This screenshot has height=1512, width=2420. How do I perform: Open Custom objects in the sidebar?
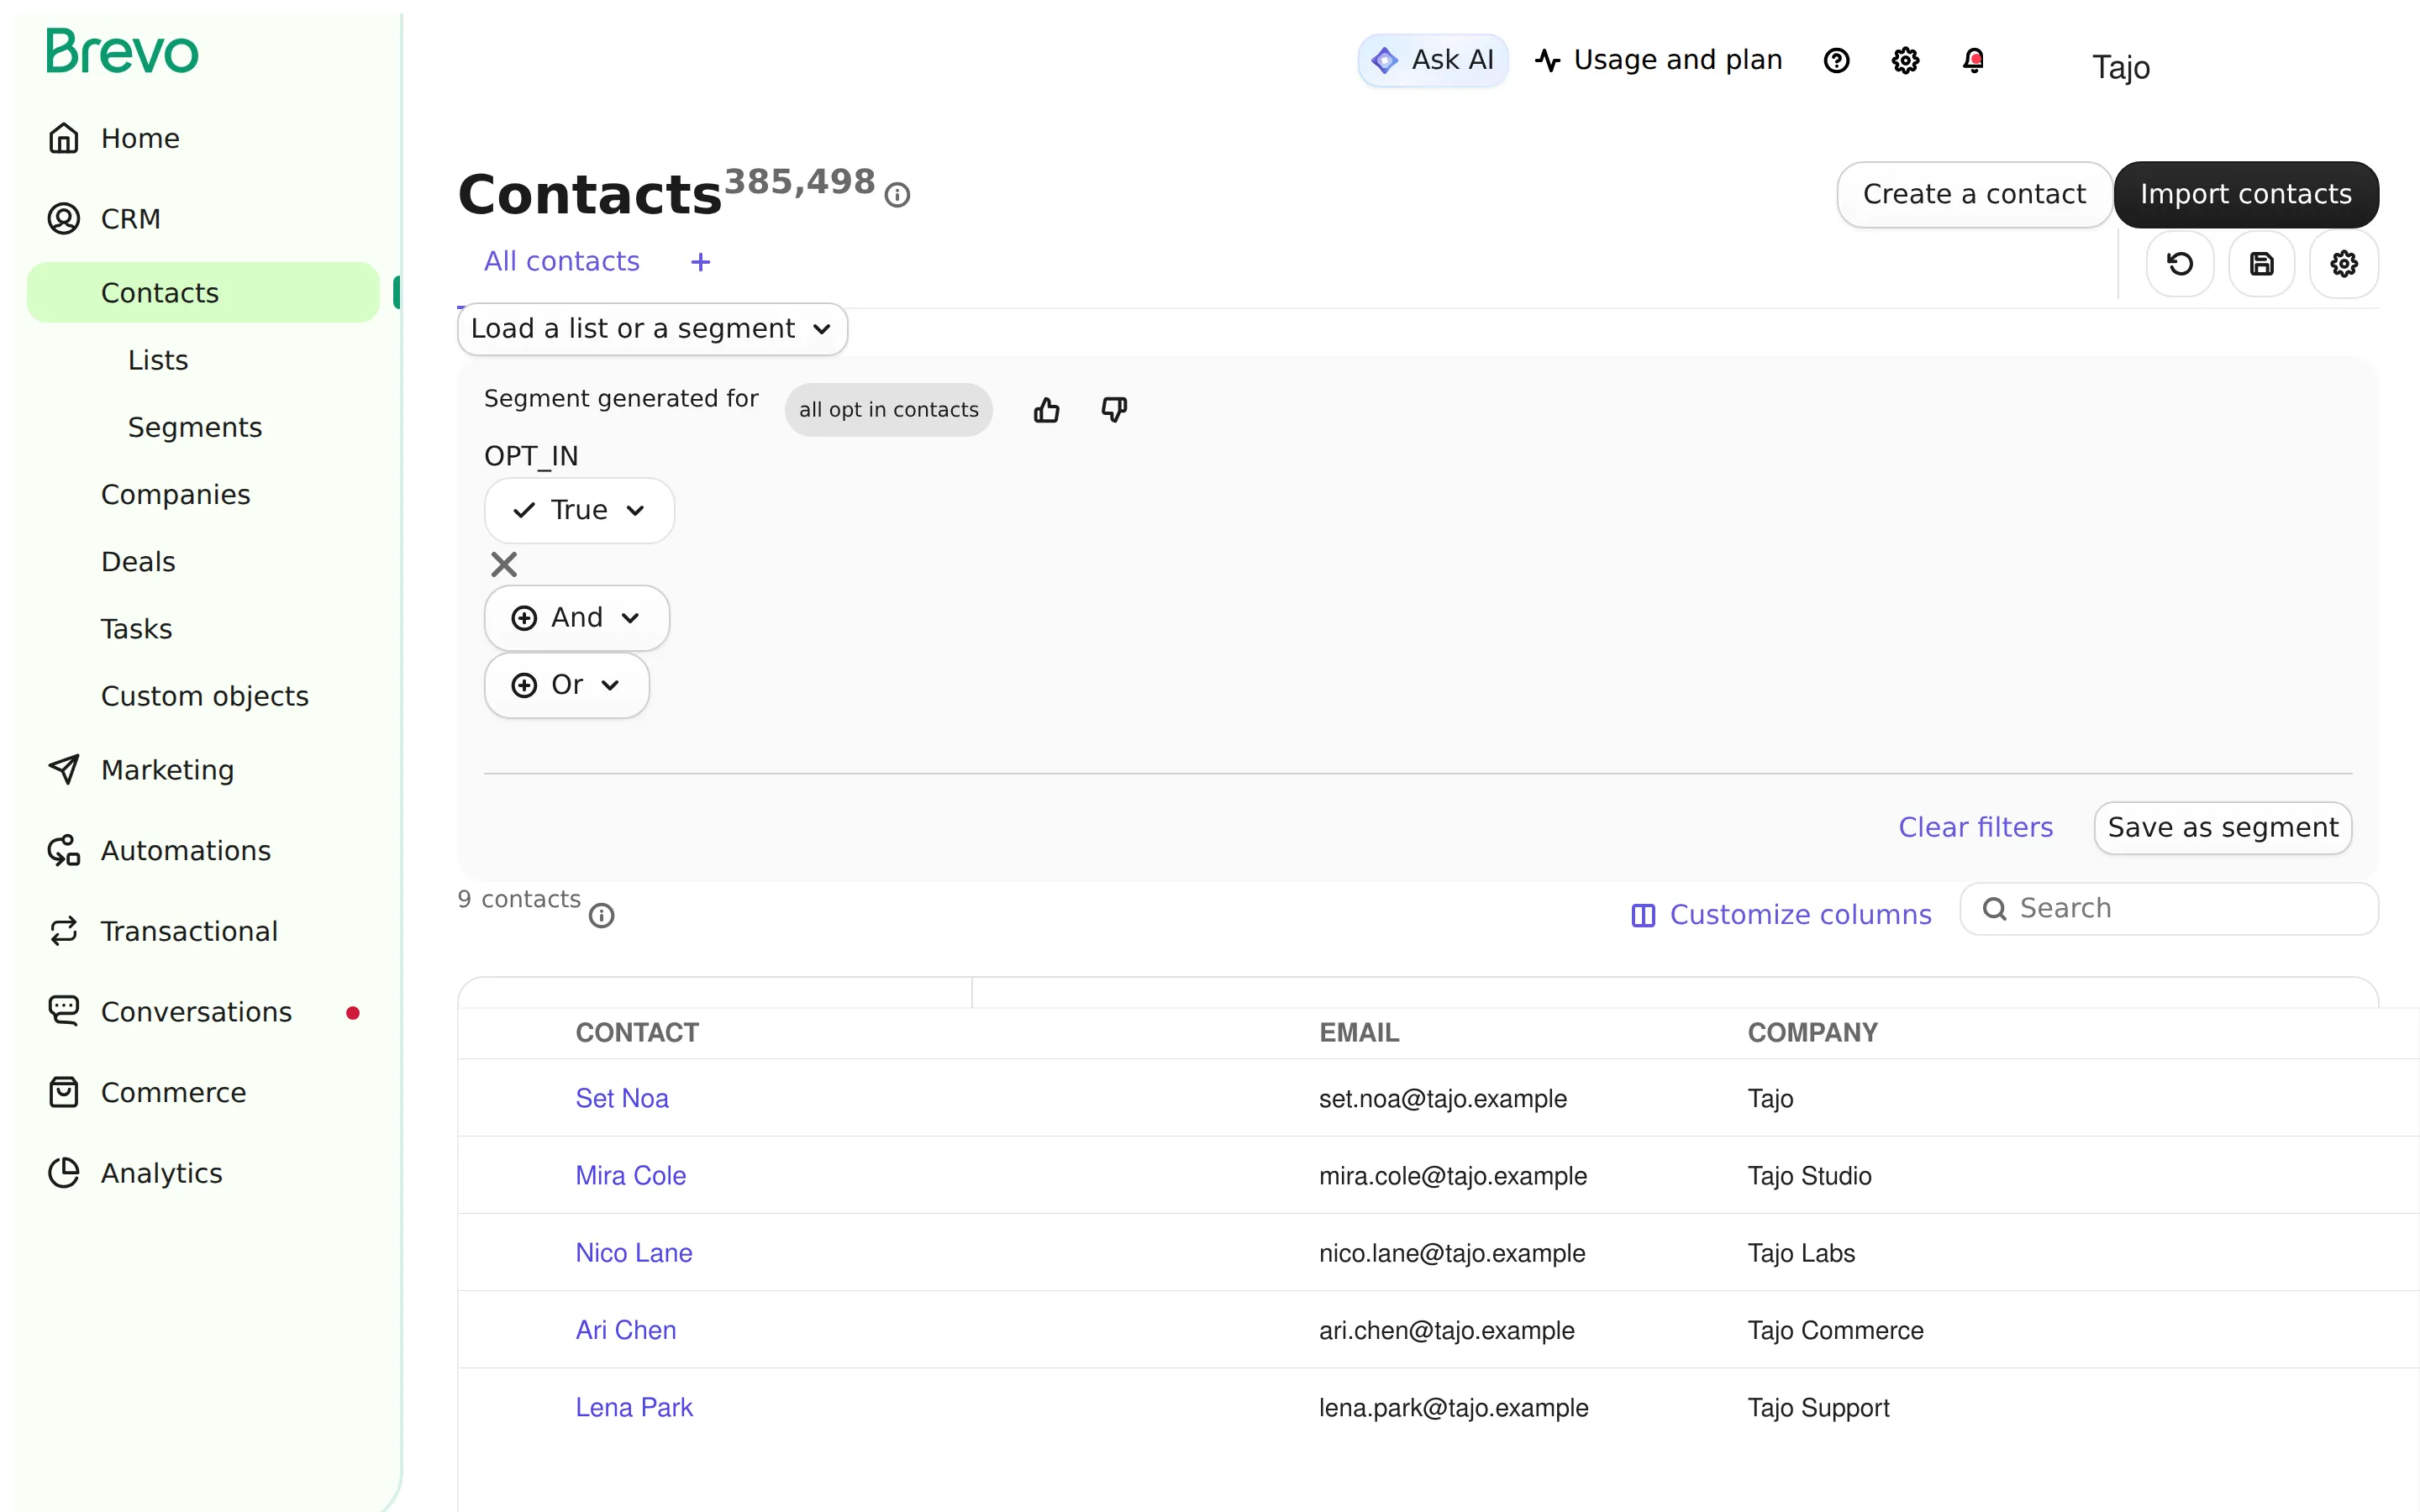[x=205, y=696]
